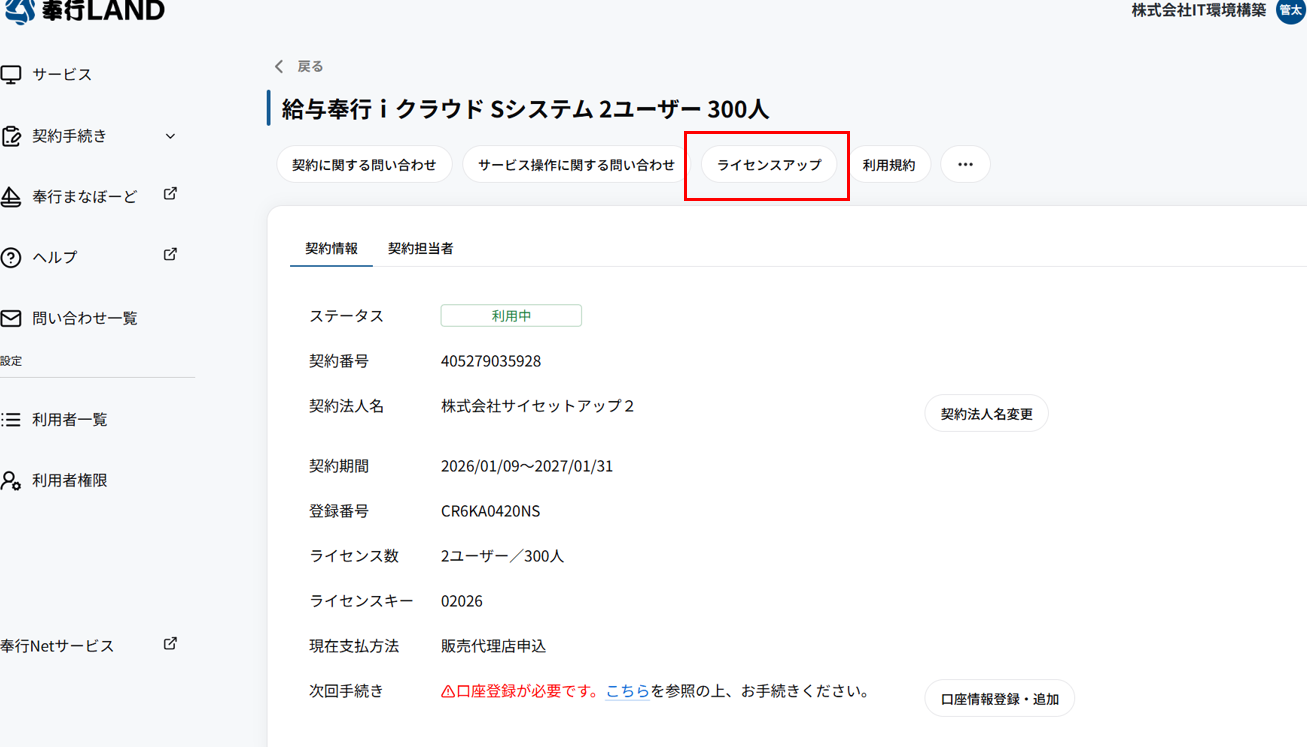Click the 利用中 status badge

[x=513, y=315]
